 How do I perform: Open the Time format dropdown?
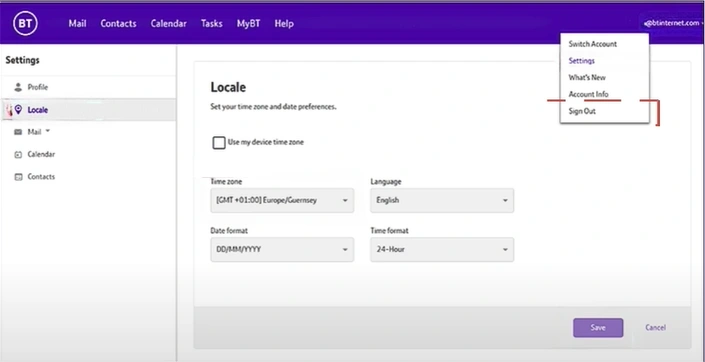pyautogui.click(x=442, y=250)
